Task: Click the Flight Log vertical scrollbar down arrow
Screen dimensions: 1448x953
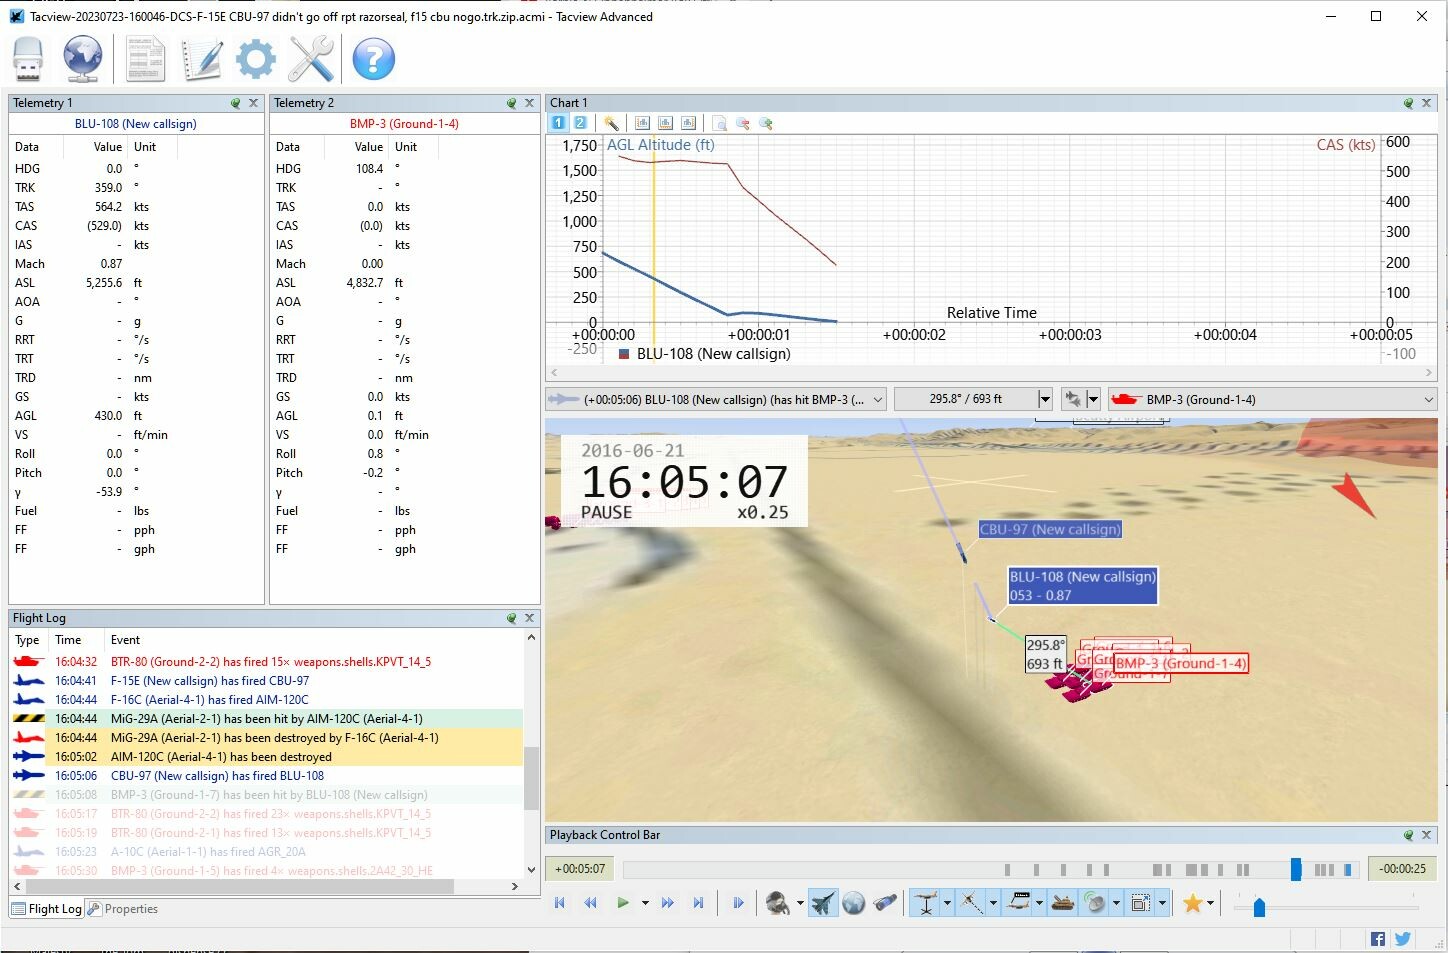Action: [531, 870]
